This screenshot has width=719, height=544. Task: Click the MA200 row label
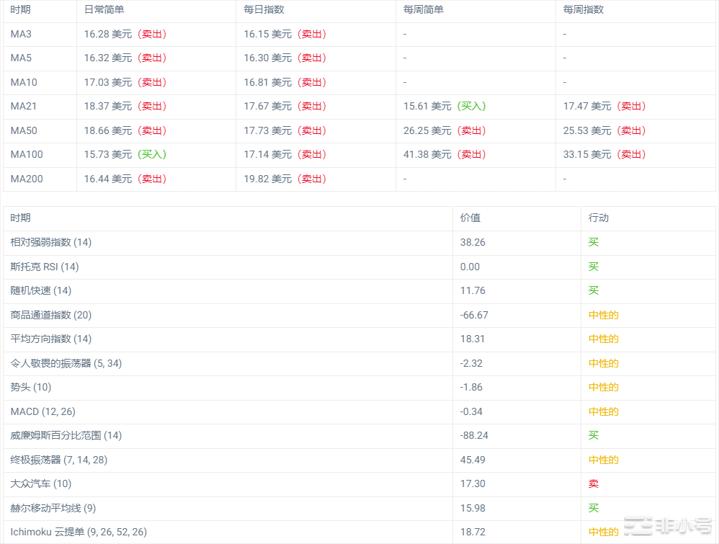(27, 179)
